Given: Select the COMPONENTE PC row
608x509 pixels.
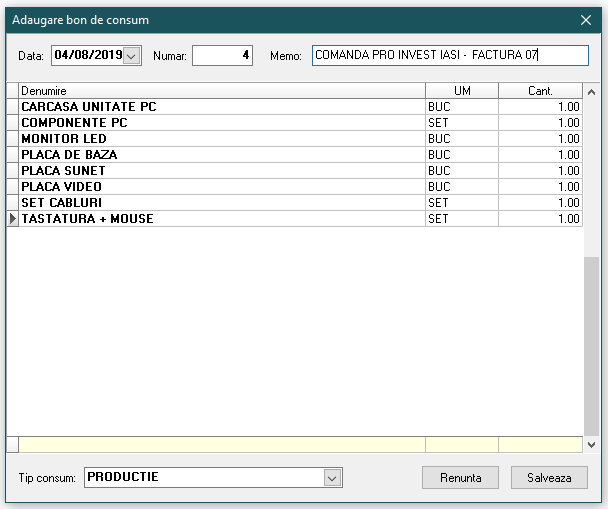Looking at the screenshot, I should click(222, 123).
